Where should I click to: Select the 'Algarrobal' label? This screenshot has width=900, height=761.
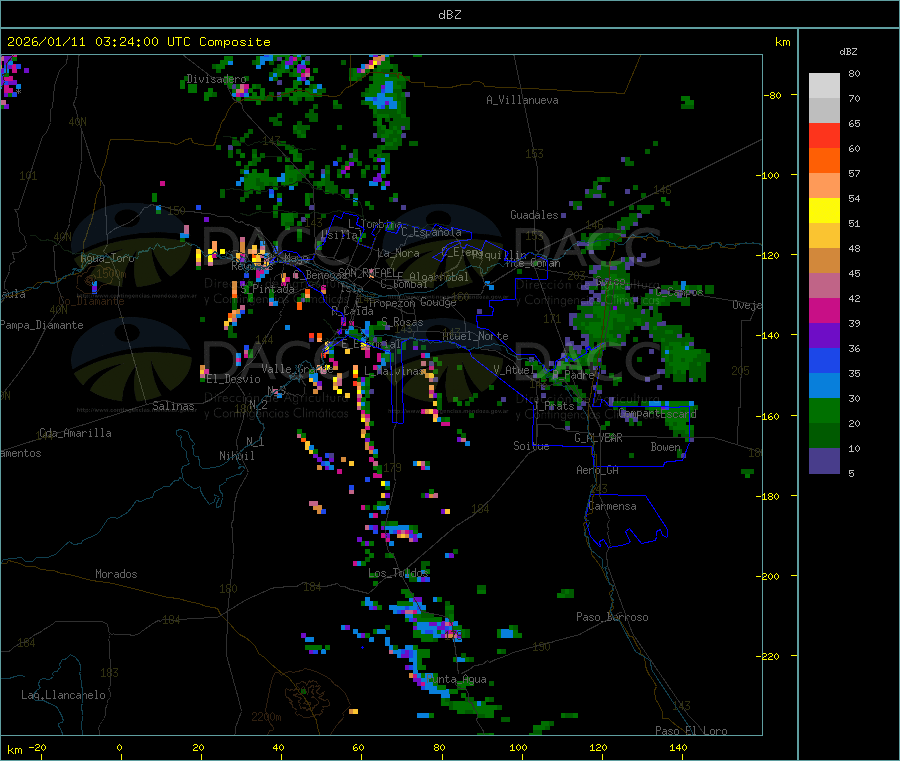439,277
